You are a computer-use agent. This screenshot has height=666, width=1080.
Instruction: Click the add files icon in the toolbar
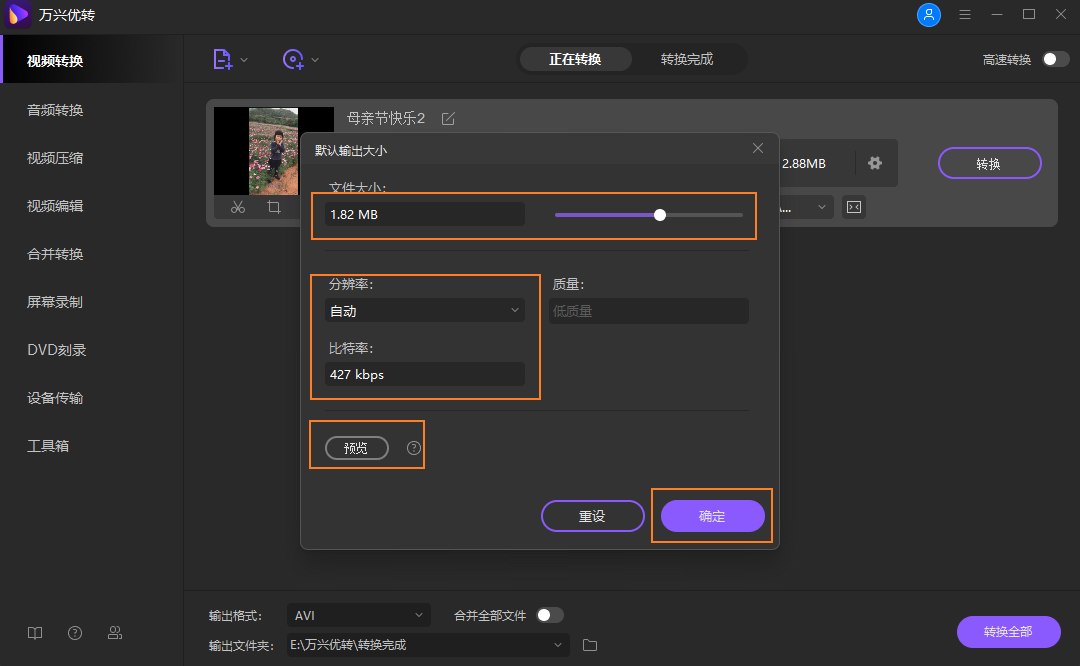[222, 59]
